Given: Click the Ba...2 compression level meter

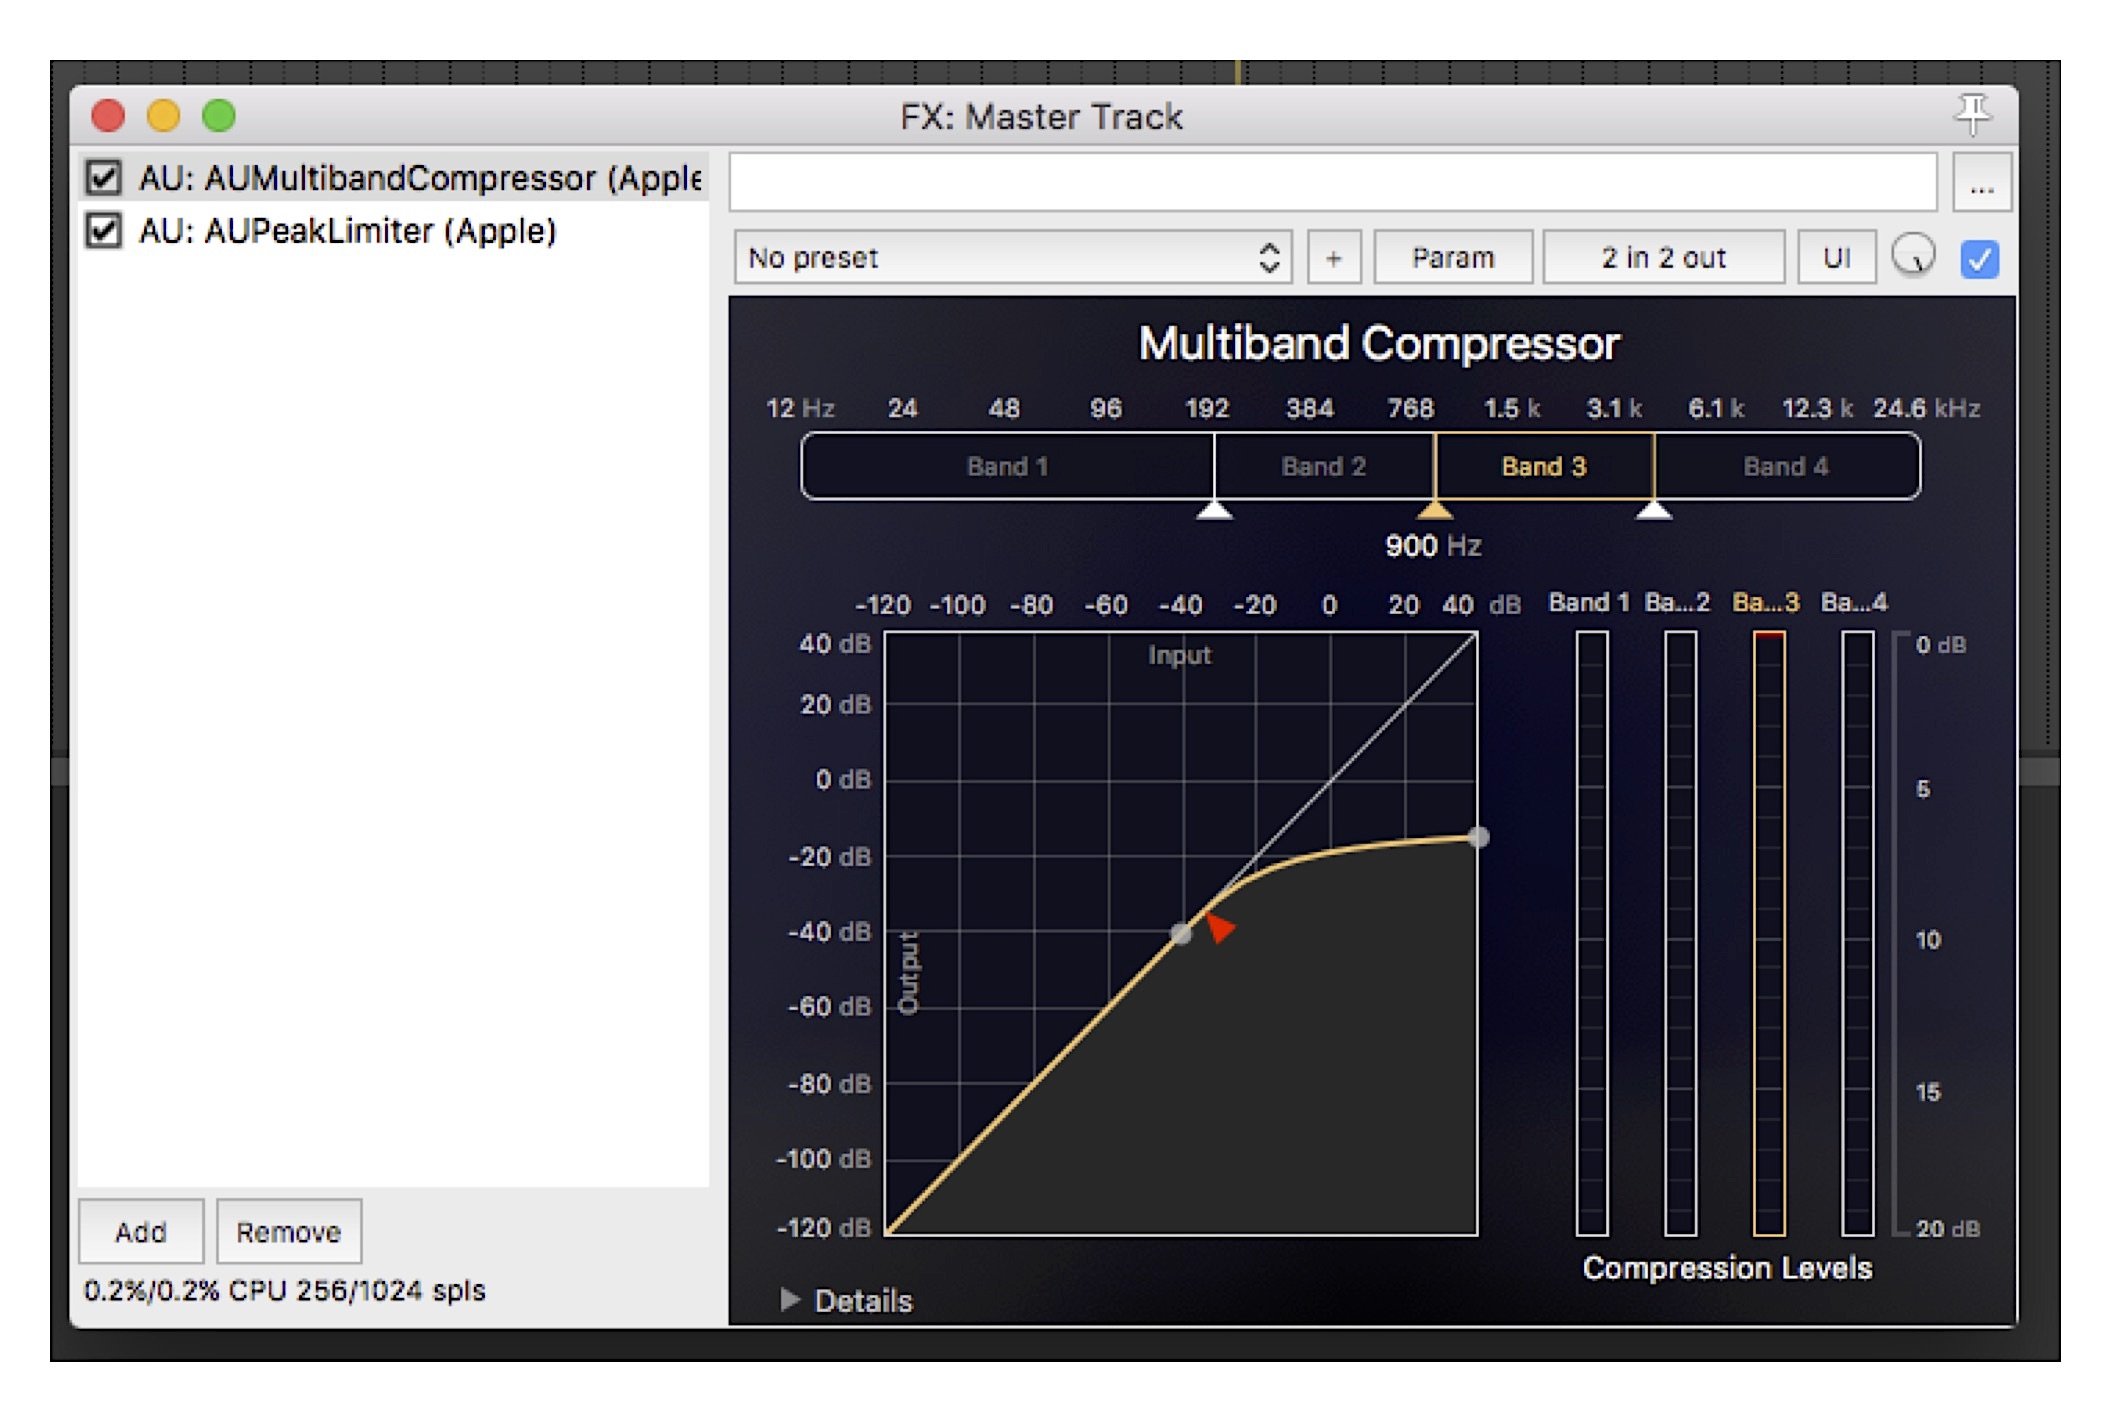Looking at the screenshot, I should pos(1680,933).
